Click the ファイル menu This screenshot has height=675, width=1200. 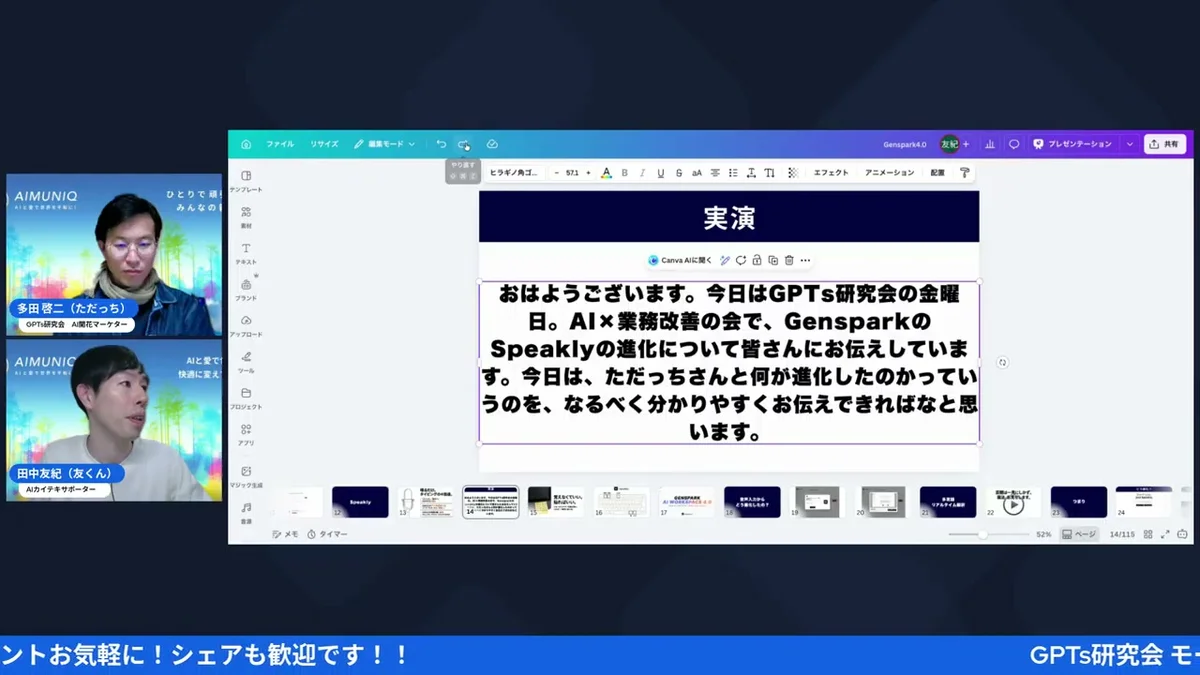click(279, 143)
